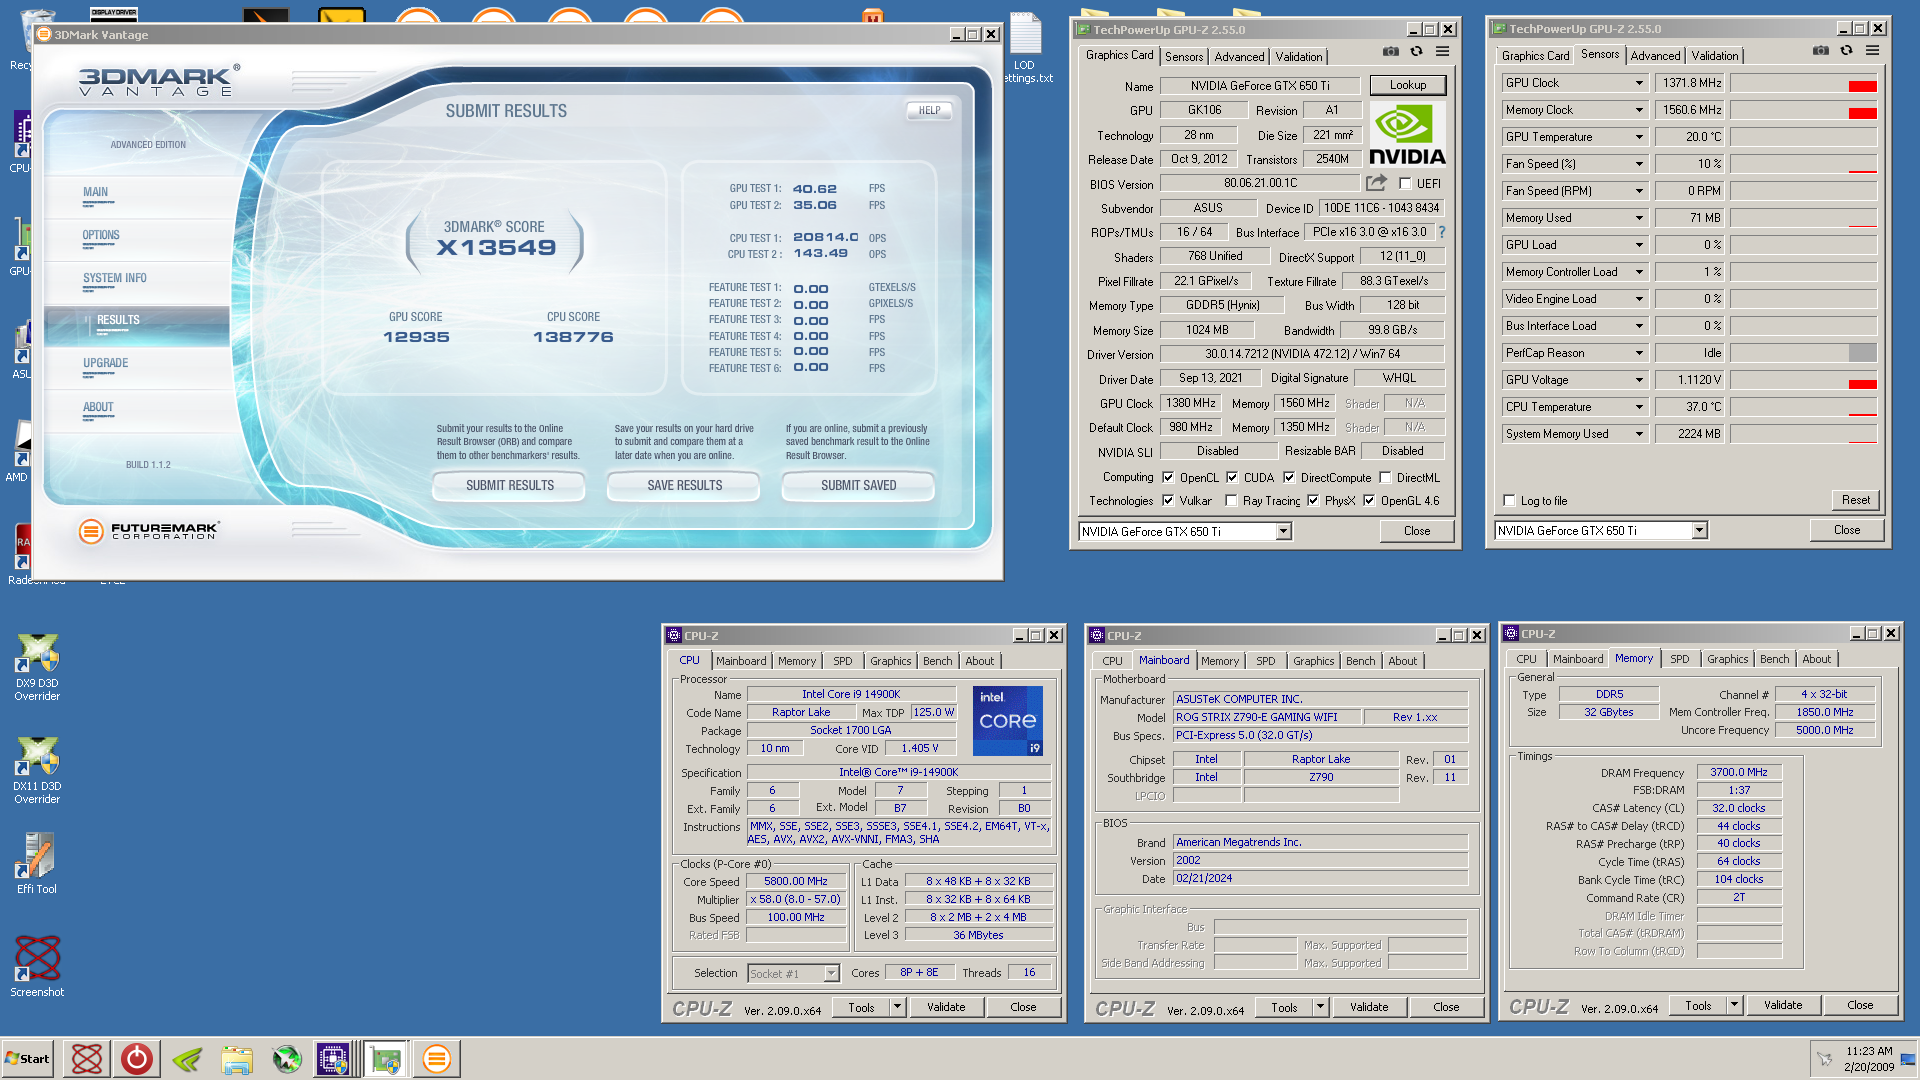The width and height of the screenshot is (1920, 1080).
Task: Toggle the UEFI checkbox in GPU-Z
Action: [x=1405, y=183]
